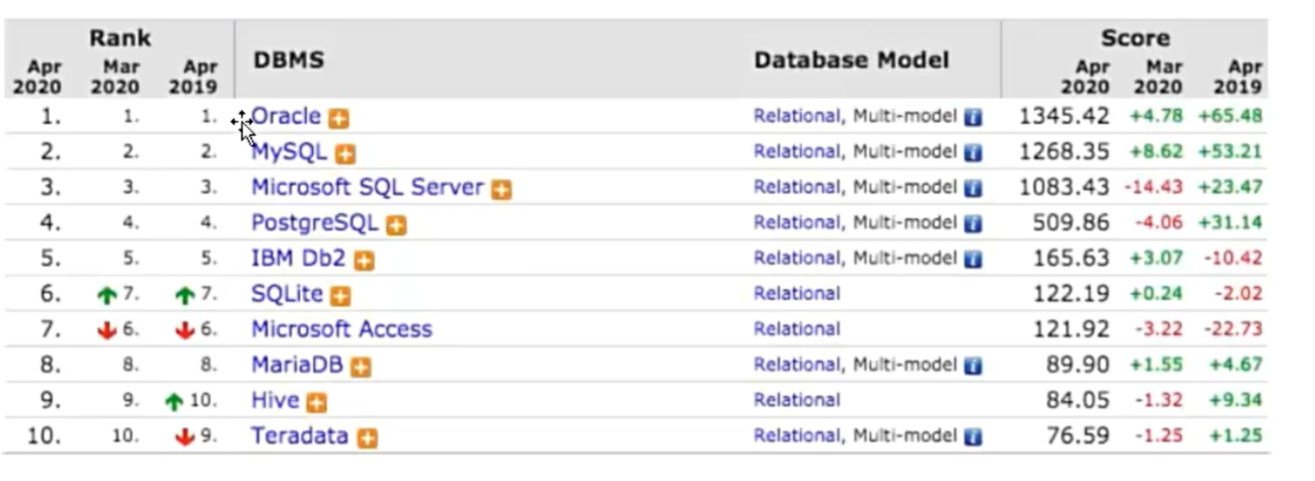Click the Relational link in MySQL's row

point(797,152)
